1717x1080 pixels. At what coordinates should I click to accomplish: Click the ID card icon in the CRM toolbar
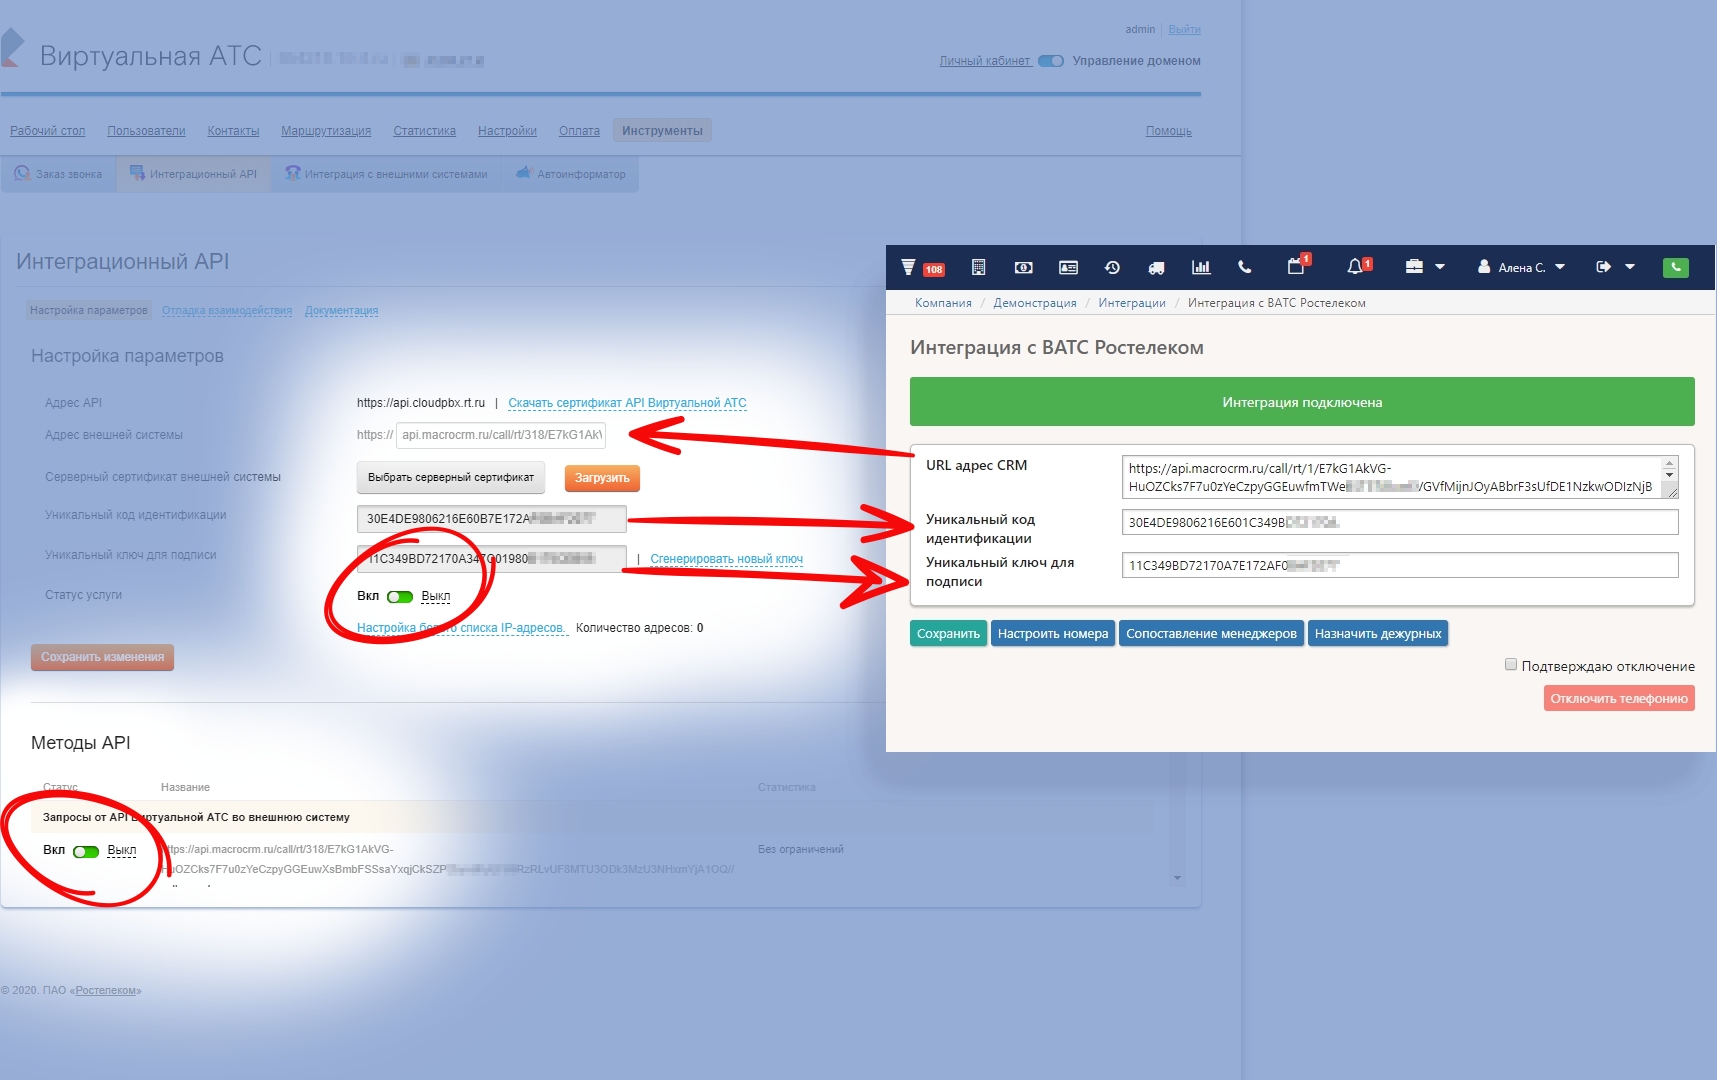[x=1068, y=267]
